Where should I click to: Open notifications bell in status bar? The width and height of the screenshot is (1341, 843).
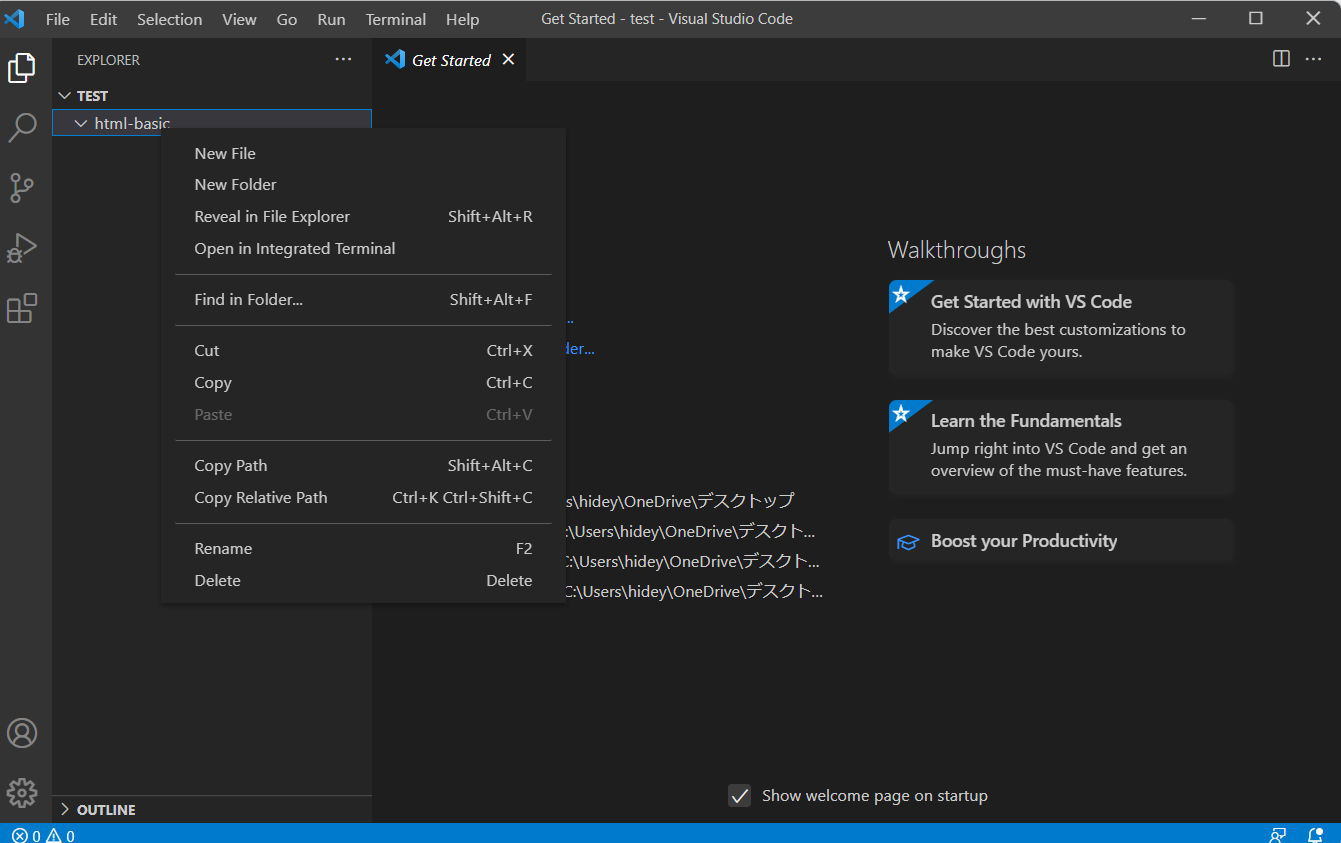(1316, 835)
